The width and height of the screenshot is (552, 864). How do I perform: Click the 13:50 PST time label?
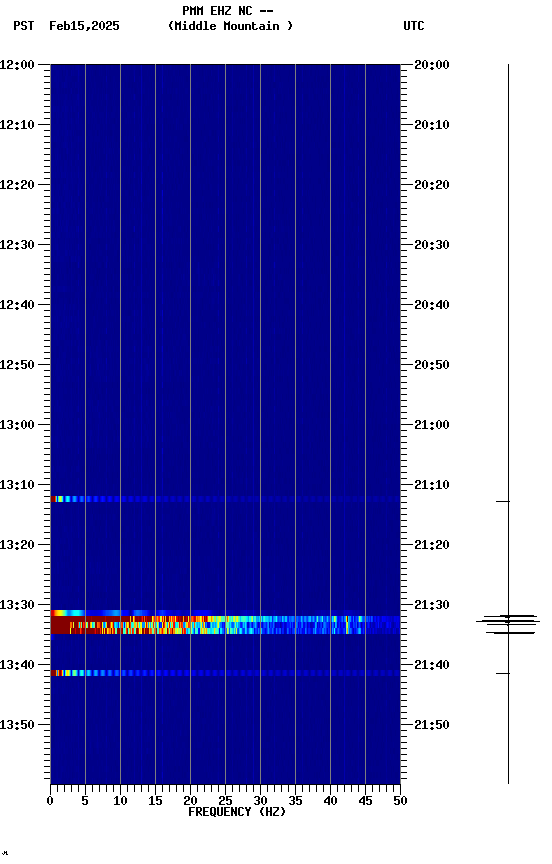click(x=17, y=725)
